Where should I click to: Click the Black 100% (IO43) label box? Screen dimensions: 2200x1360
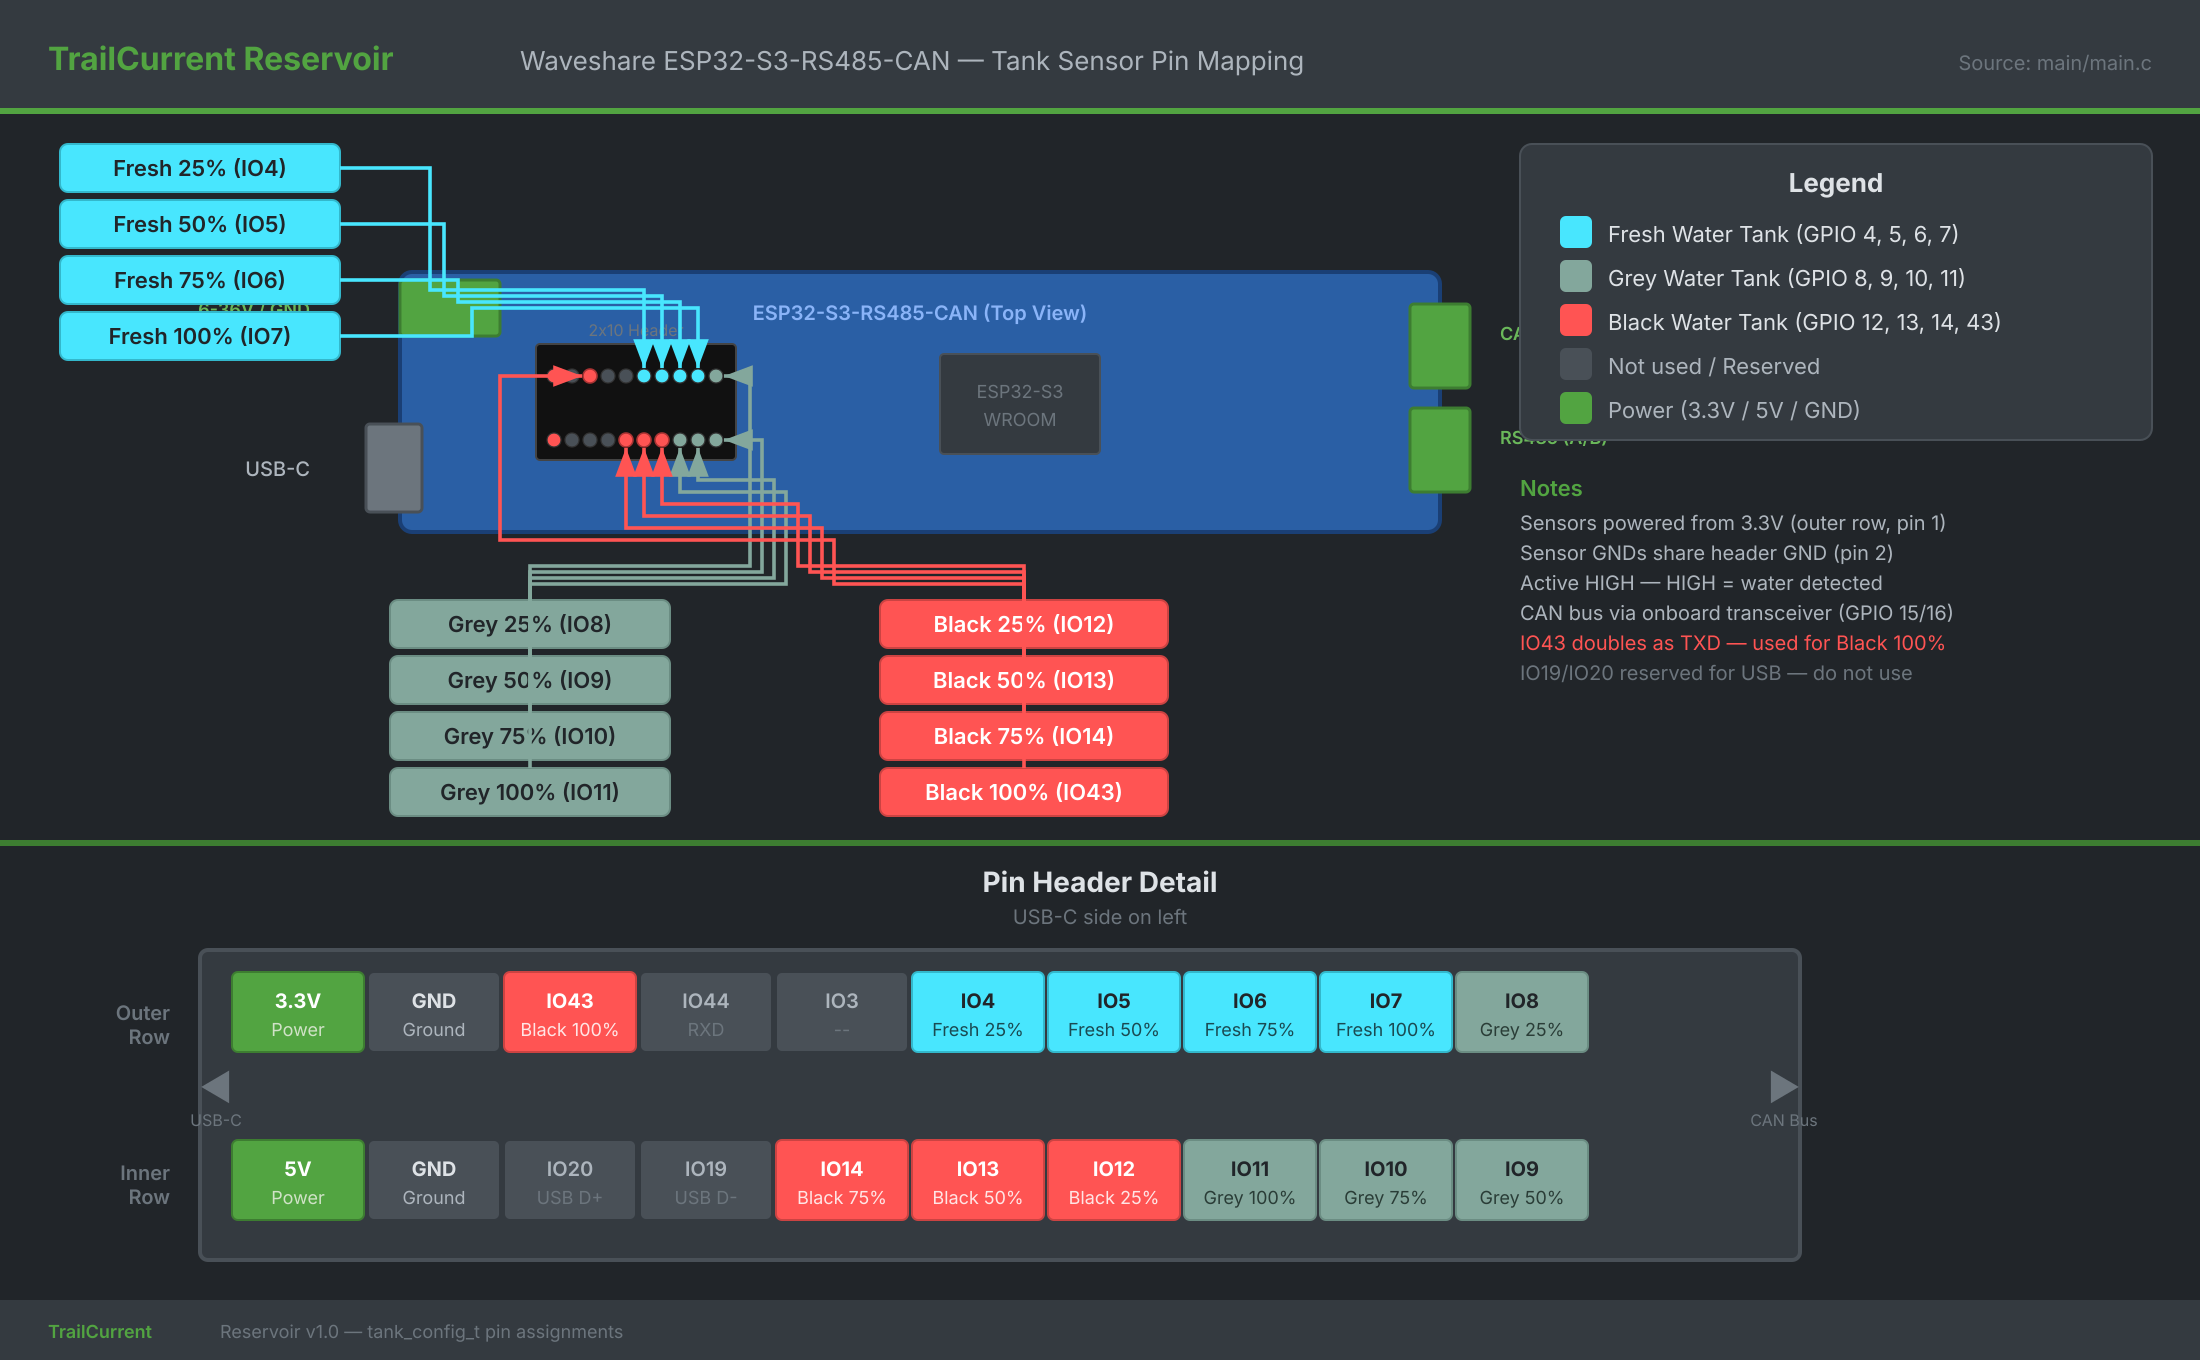coord(1023,792)
